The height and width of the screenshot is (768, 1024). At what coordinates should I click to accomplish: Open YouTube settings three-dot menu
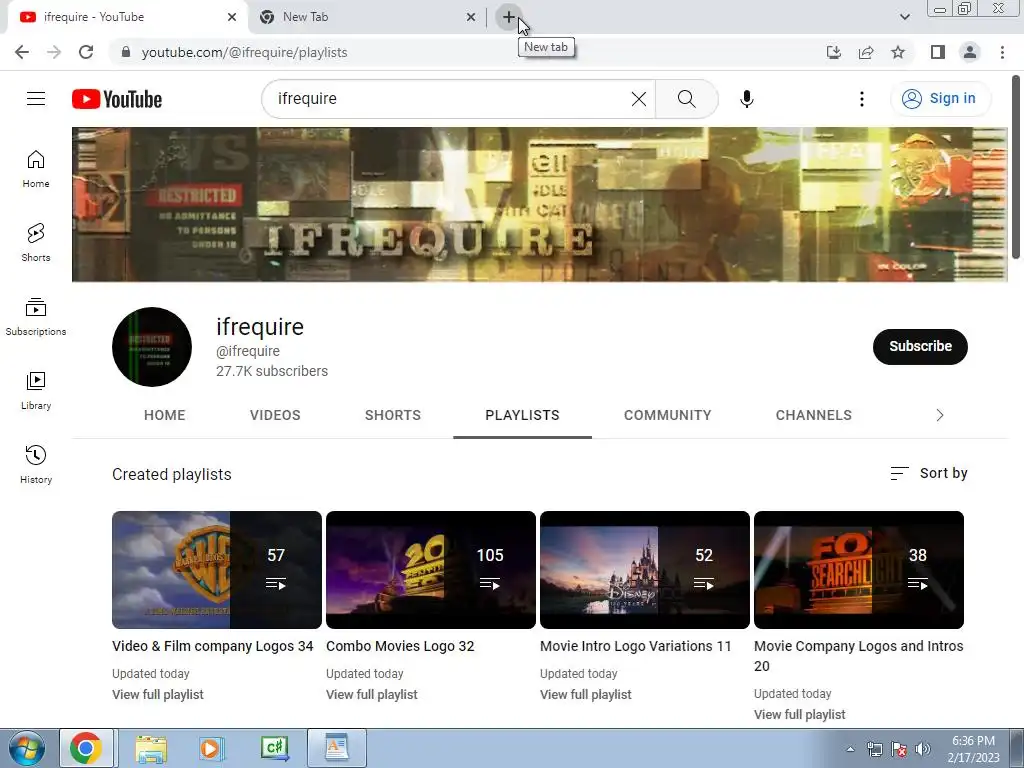coord(861,99)
